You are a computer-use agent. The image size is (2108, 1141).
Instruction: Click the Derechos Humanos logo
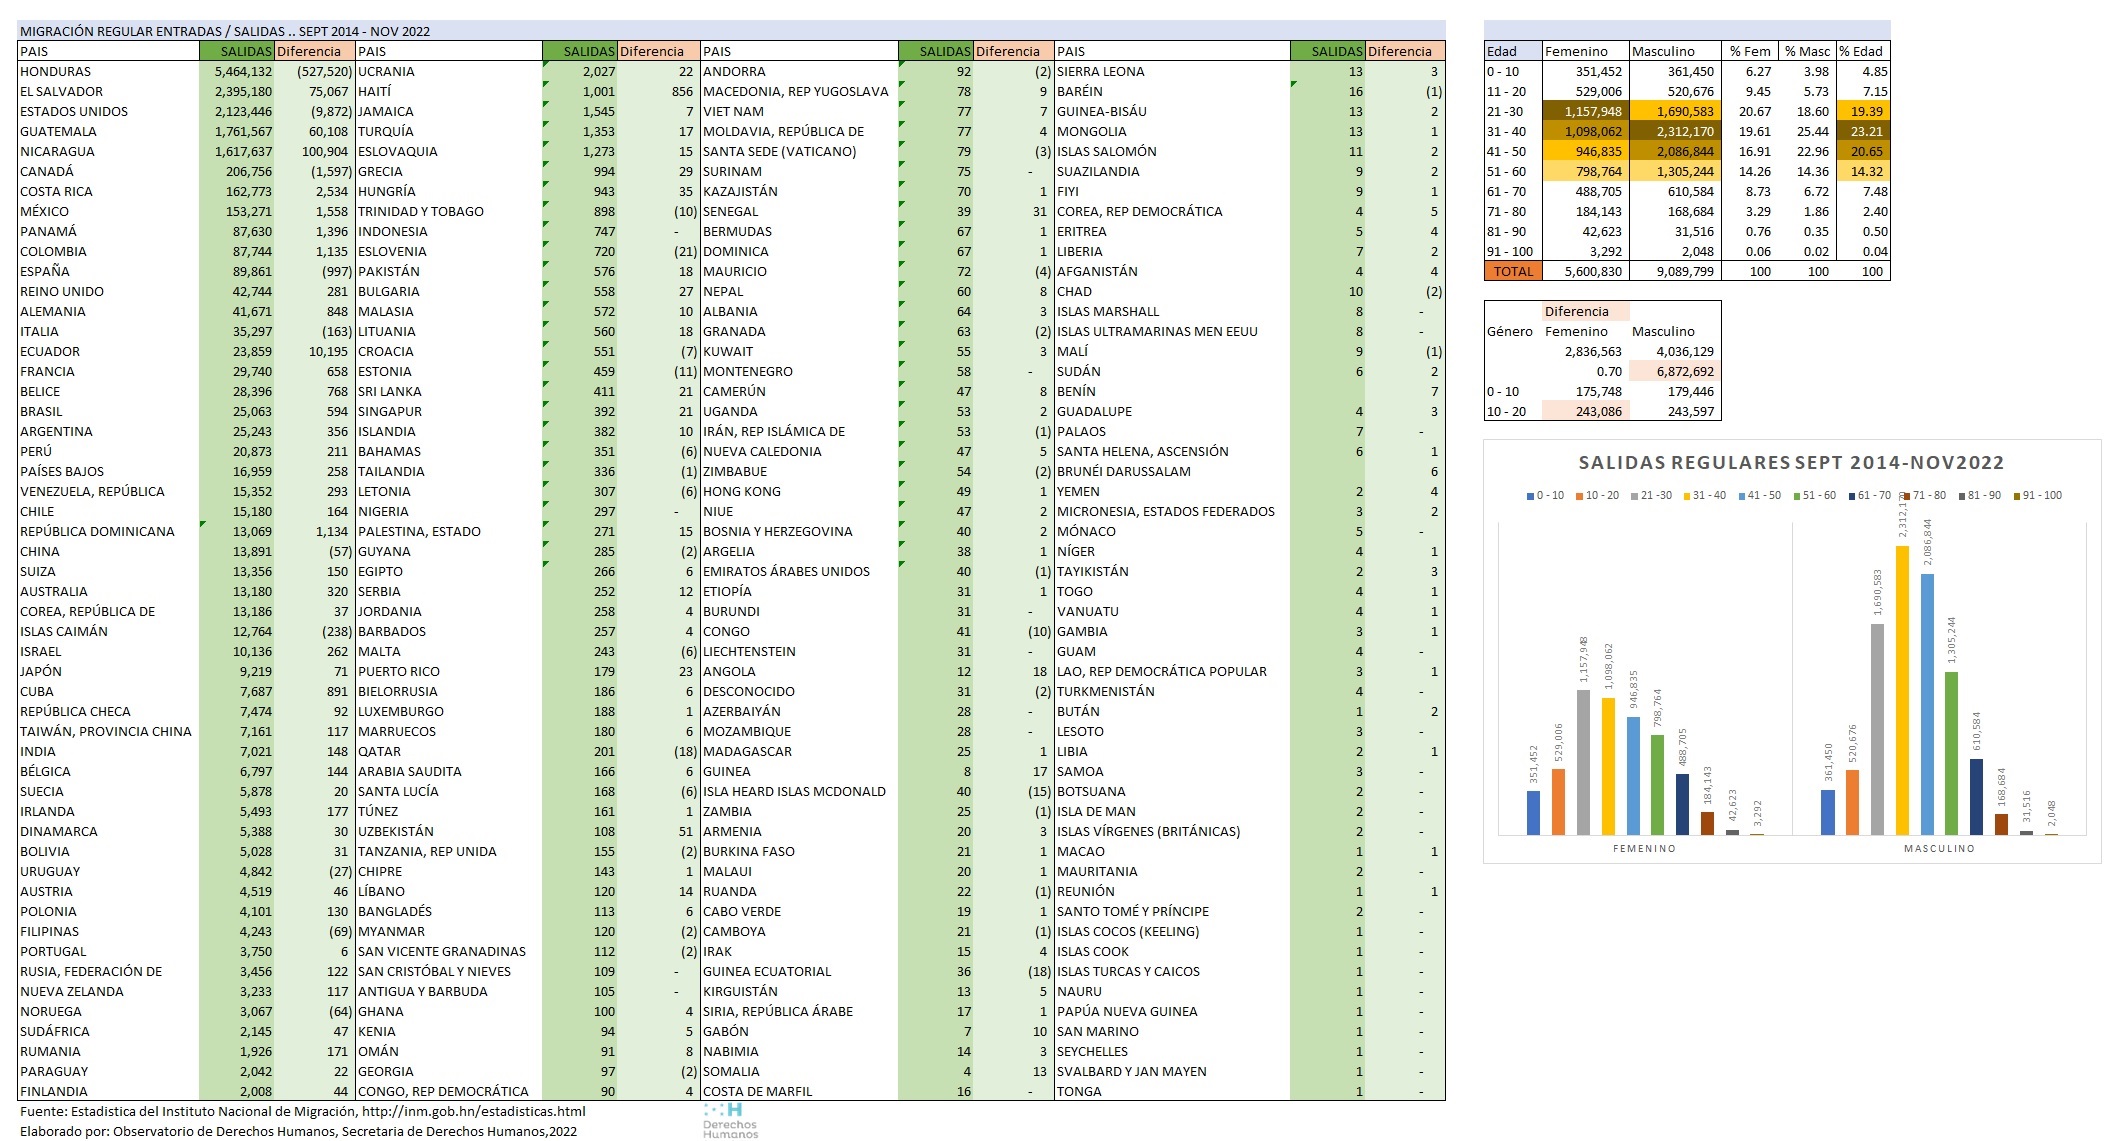pos(729,1120)
